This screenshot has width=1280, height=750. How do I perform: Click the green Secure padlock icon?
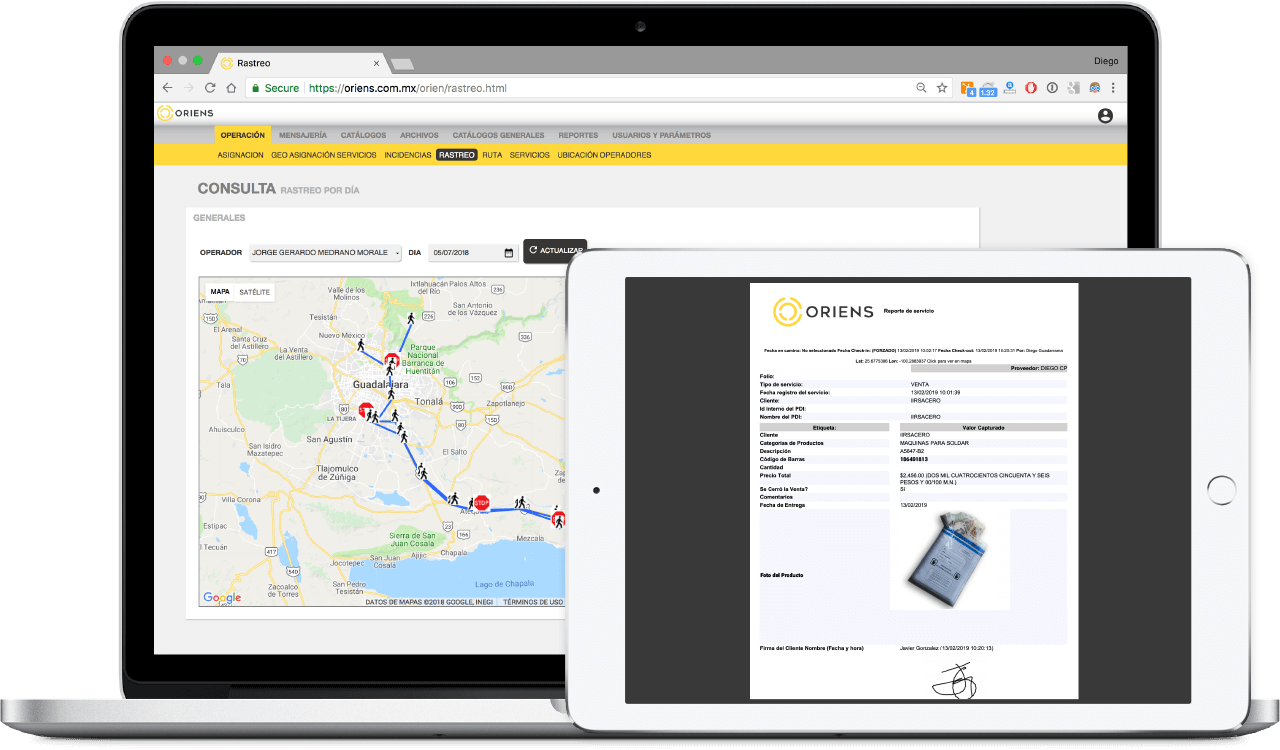pyautogui.click(x=256, y=88)
